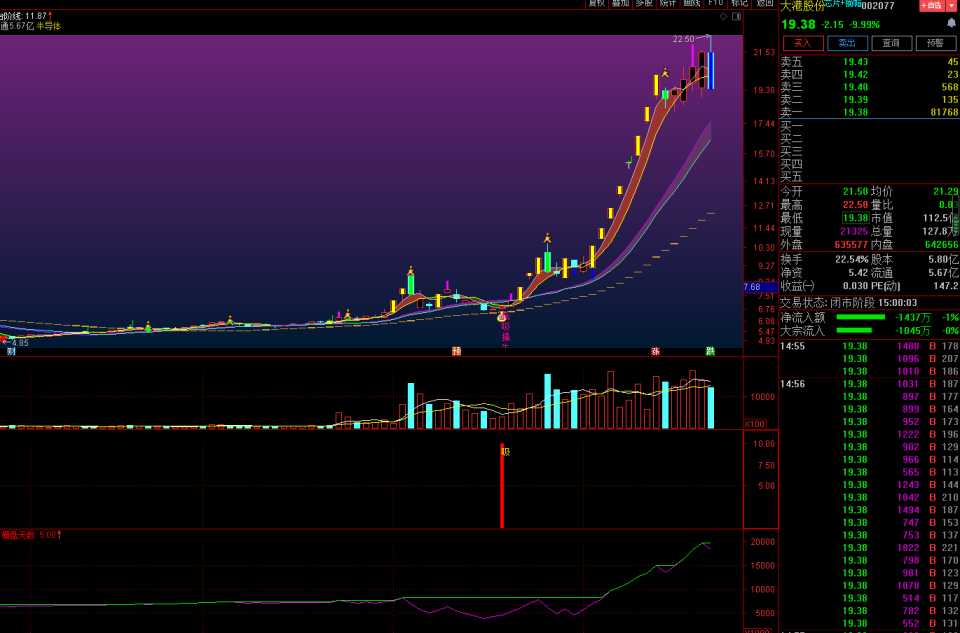Click the 内盘 value 642656

click(942, 245)
